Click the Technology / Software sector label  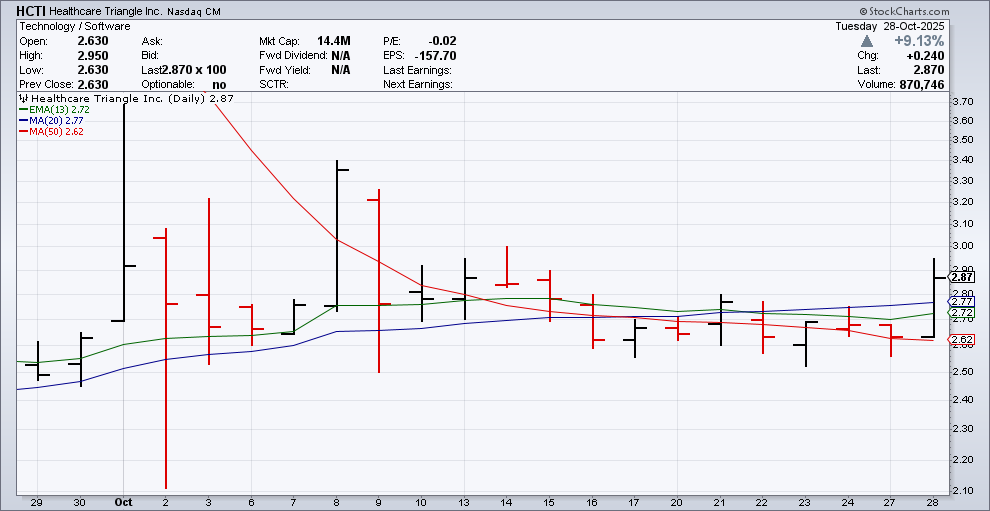click(67, 26)
